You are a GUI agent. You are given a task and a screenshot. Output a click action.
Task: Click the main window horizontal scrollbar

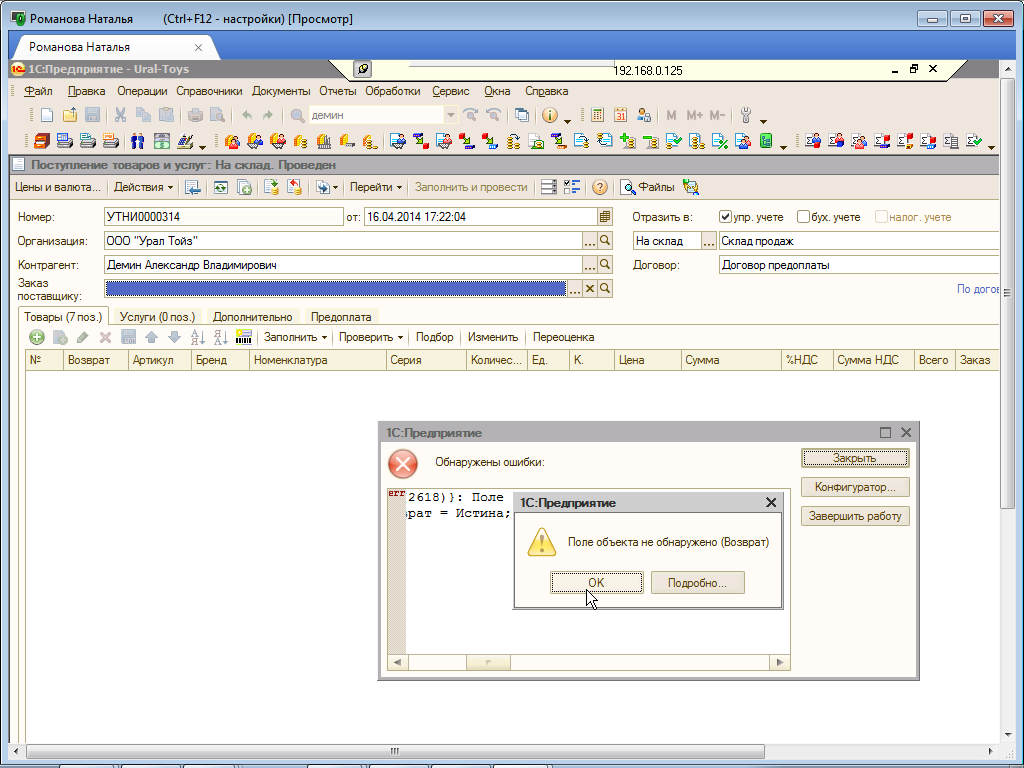click(x=395, y=751)
